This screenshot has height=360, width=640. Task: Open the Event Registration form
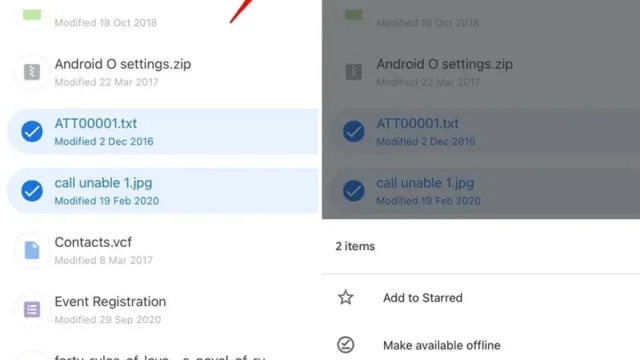tap(110, 302)
